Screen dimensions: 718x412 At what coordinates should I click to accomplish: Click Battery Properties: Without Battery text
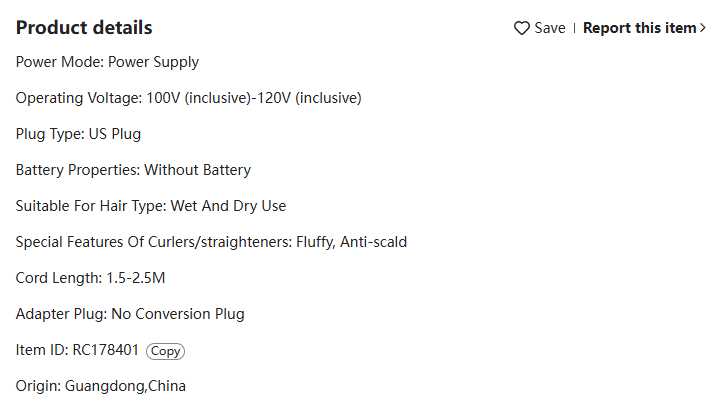tap(133, 170)
